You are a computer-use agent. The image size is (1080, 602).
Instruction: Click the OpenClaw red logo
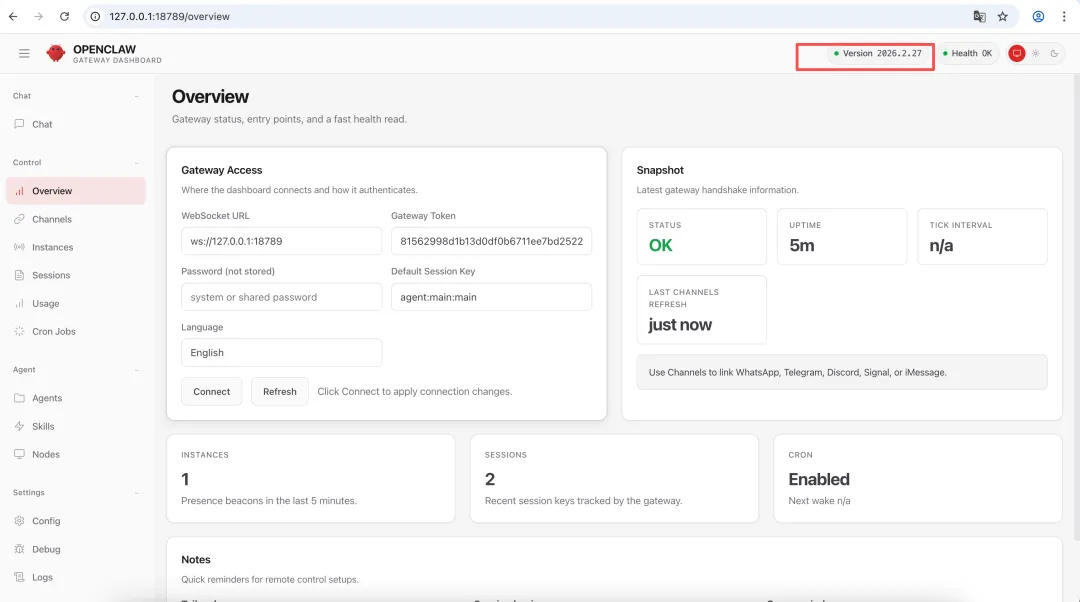pos(56,53)
